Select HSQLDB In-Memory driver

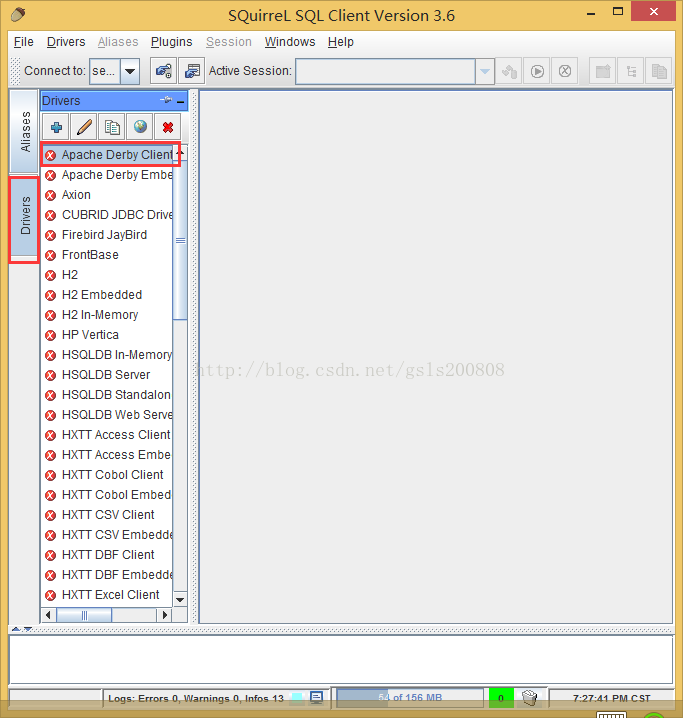point(108,355)
